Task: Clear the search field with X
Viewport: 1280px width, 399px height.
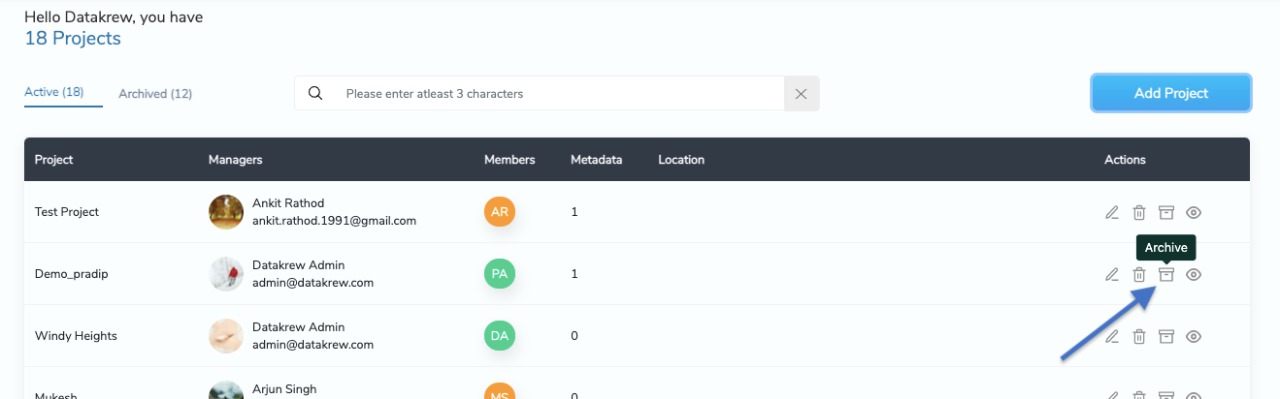Action: click(801, 93)
